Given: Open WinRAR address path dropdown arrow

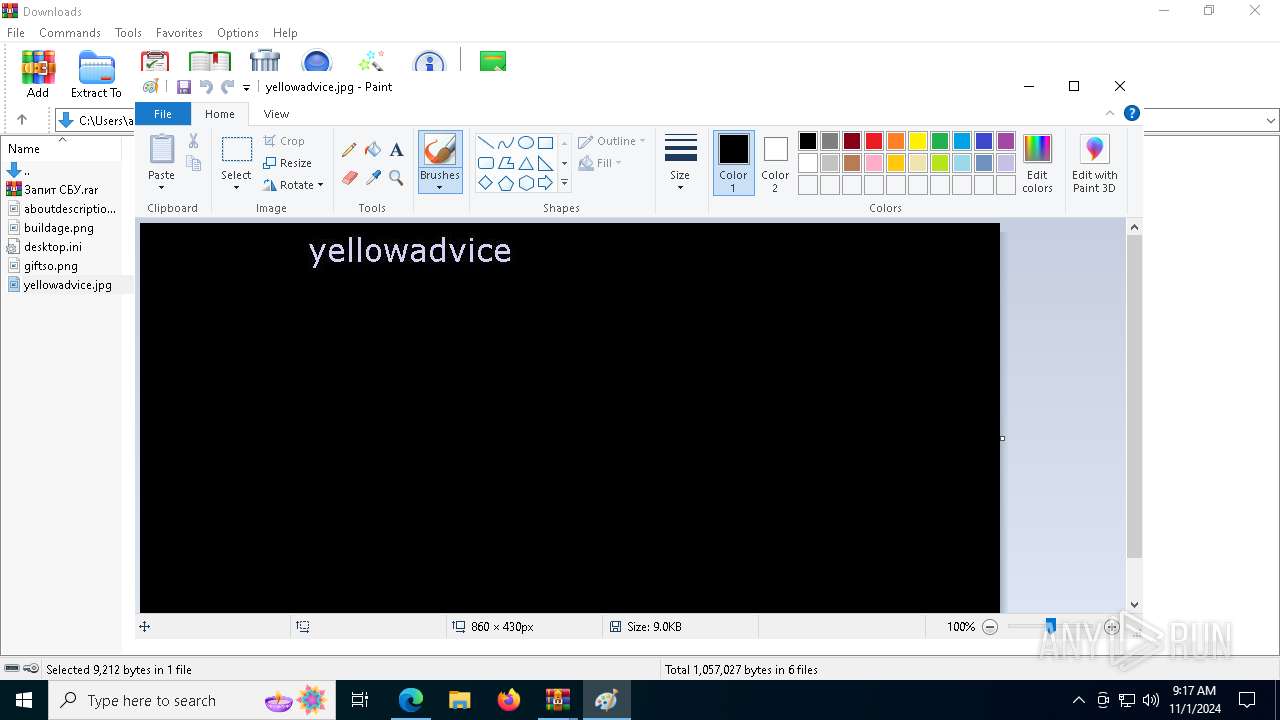Looking at the screenshot, I should (1271, 120).
